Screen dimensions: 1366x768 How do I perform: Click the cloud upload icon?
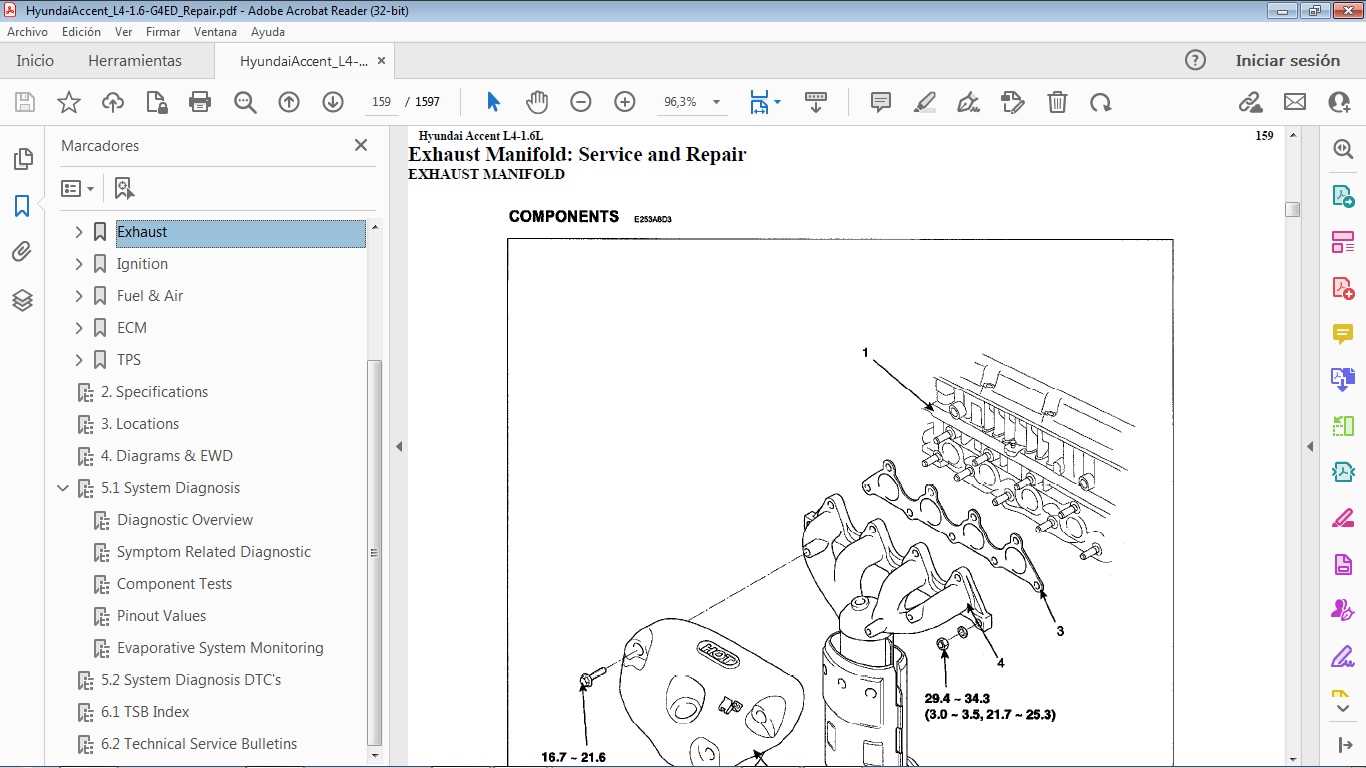click(113, 102)
